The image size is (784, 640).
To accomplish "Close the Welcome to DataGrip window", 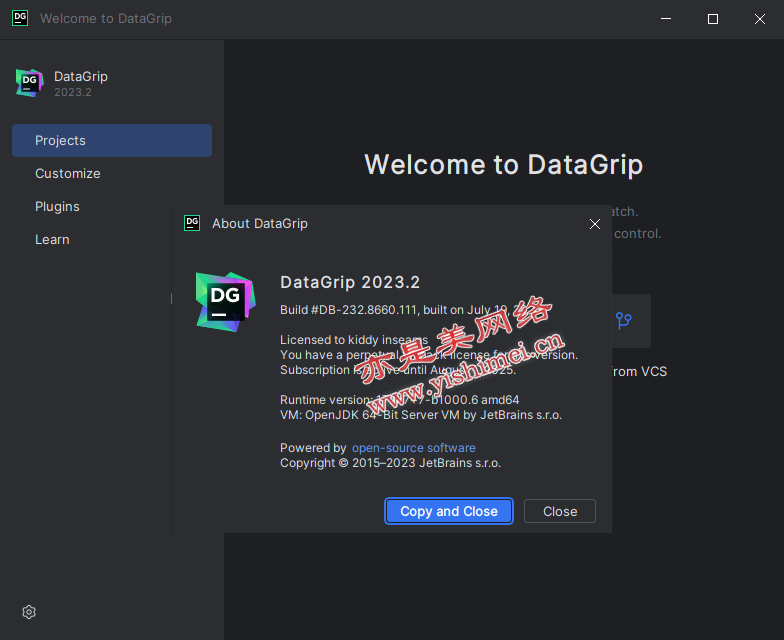I will pos(760,19).
